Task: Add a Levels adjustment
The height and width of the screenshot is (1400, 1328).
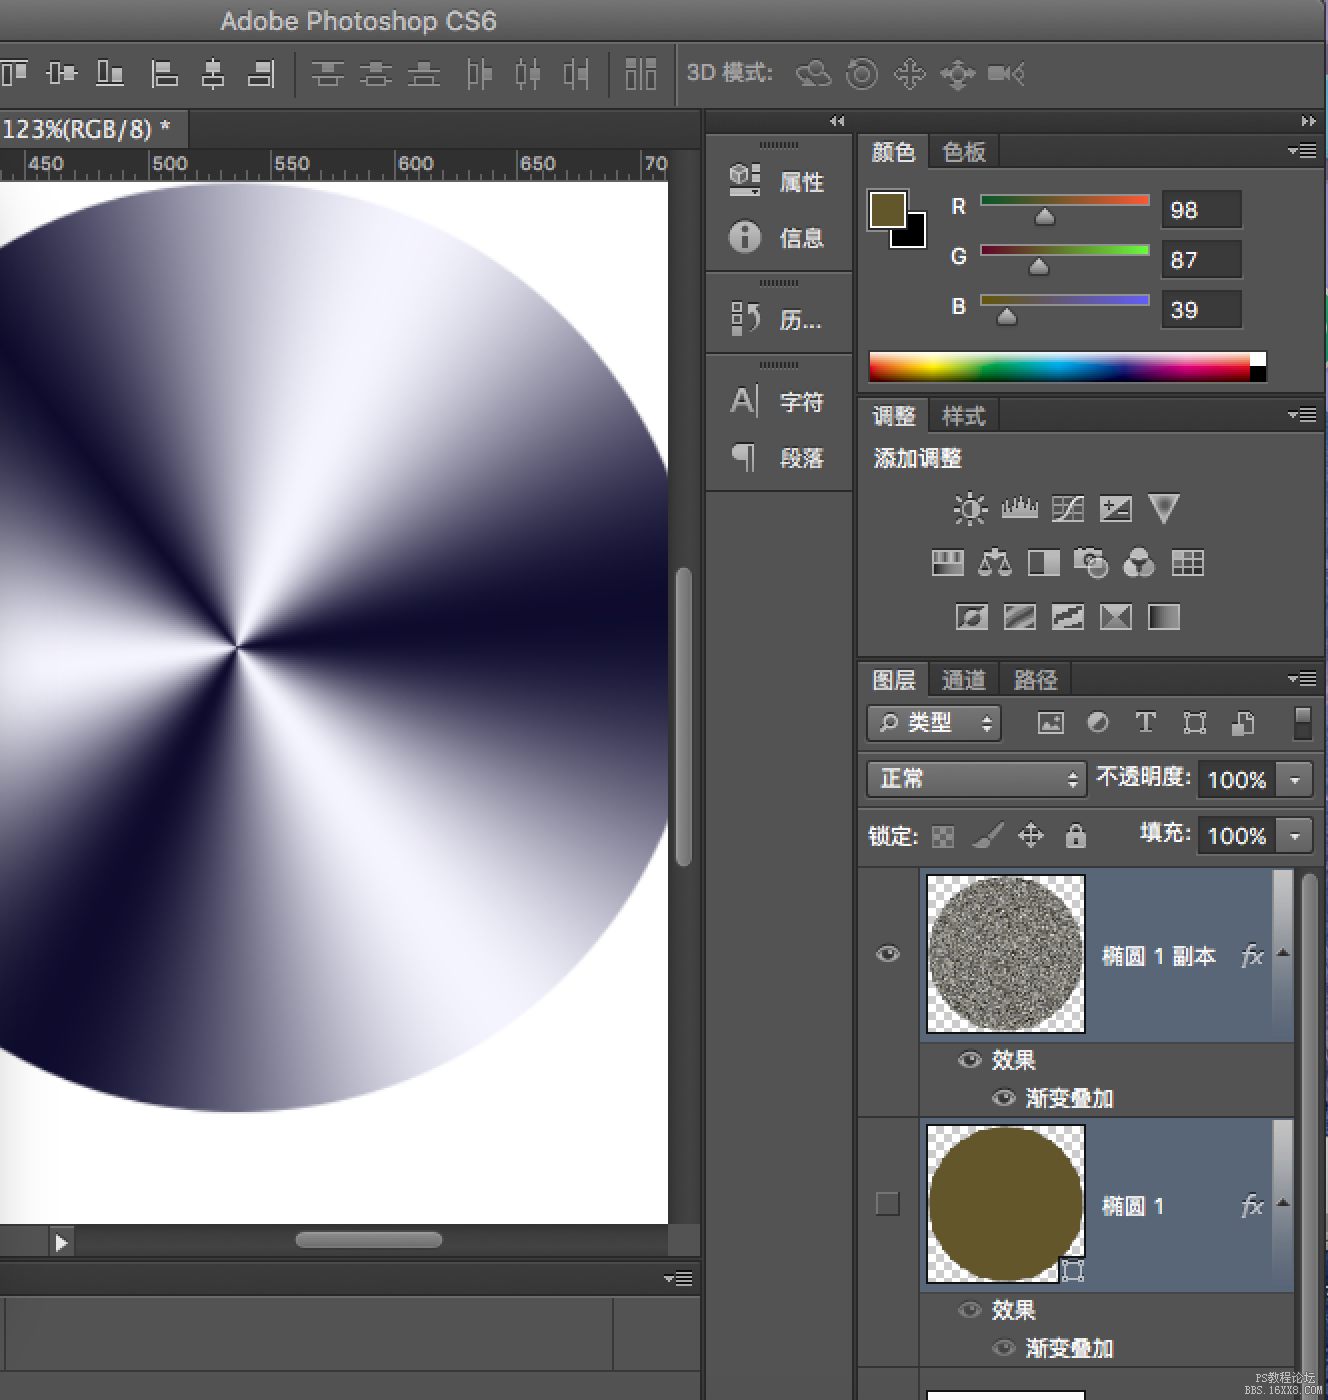Action: 1019,509
